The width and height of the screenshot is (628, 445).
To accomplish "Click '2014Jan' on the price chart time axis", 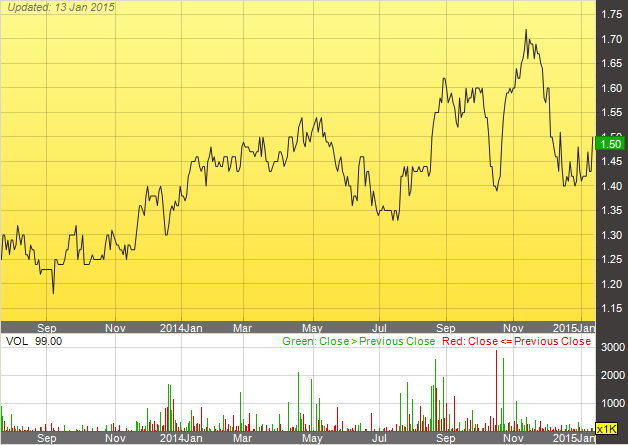I will pos(181,328).
